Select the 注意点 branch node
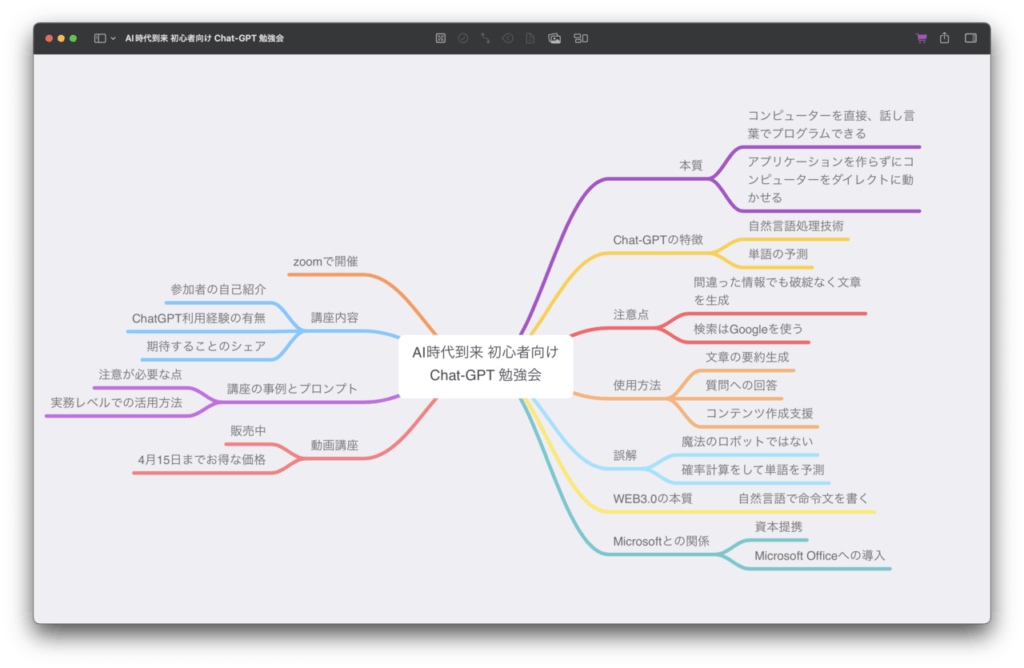The width and height of the screenshot is (1024, 668). point(631,315)
